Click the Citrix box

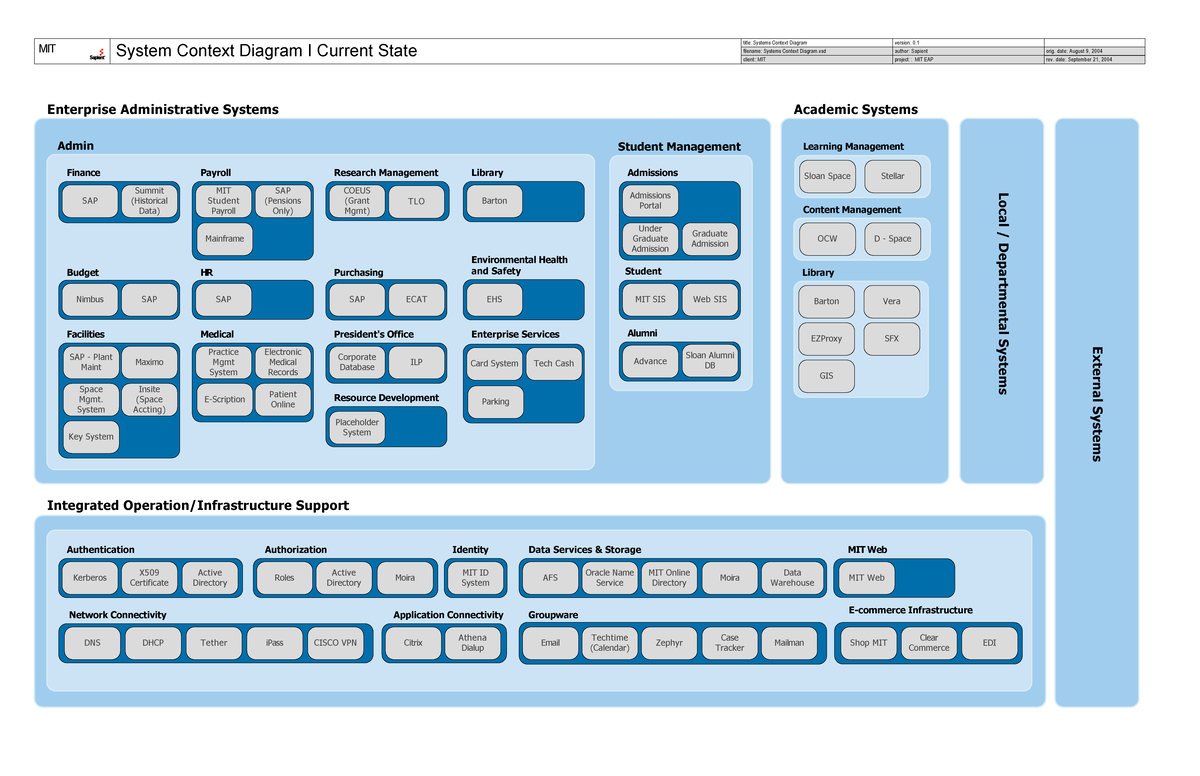(x=413, y=643)
